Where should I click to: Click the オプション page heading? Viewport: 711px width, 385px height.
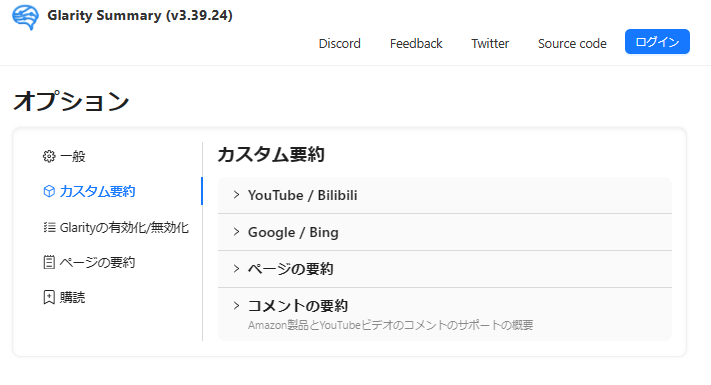[x=72, y=101]
